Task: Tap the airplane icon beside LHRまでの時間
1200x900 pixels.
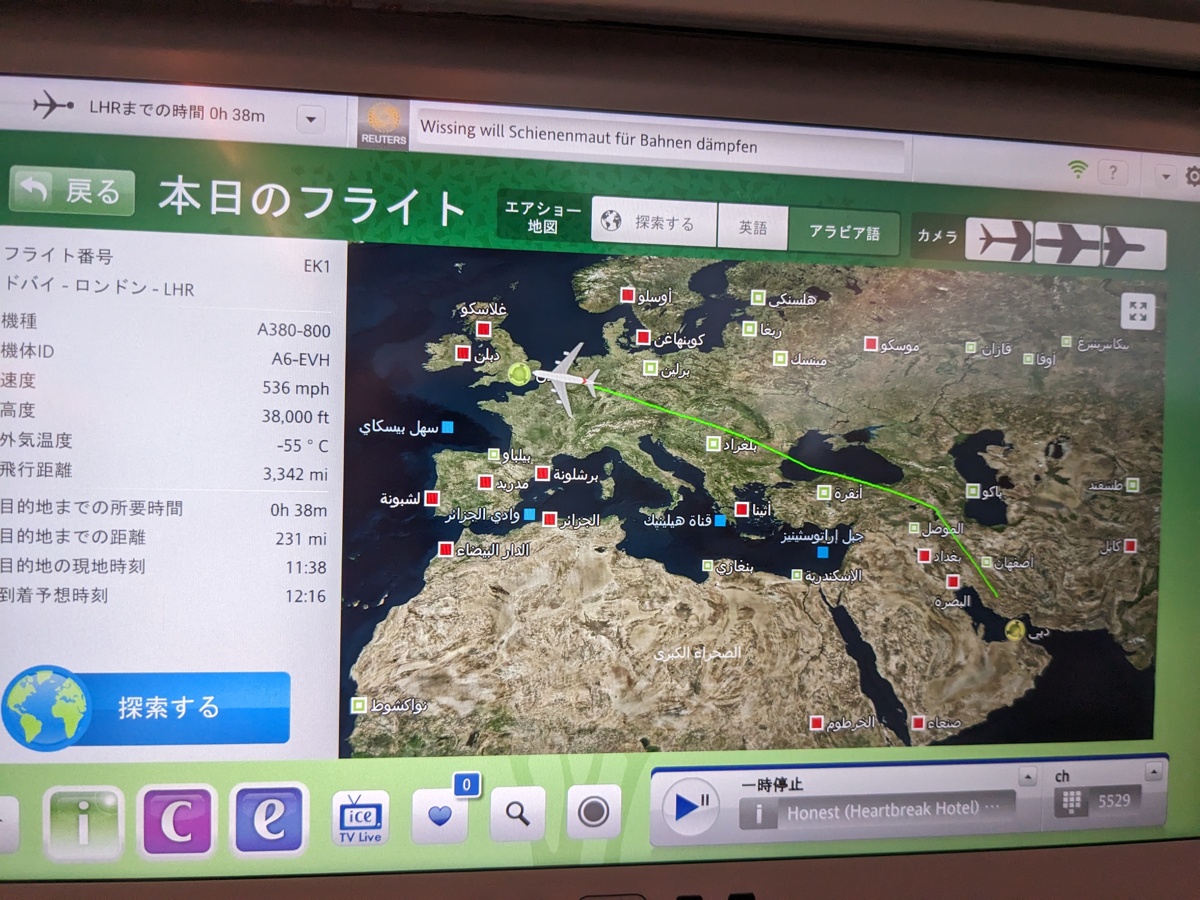Action: 52,105
